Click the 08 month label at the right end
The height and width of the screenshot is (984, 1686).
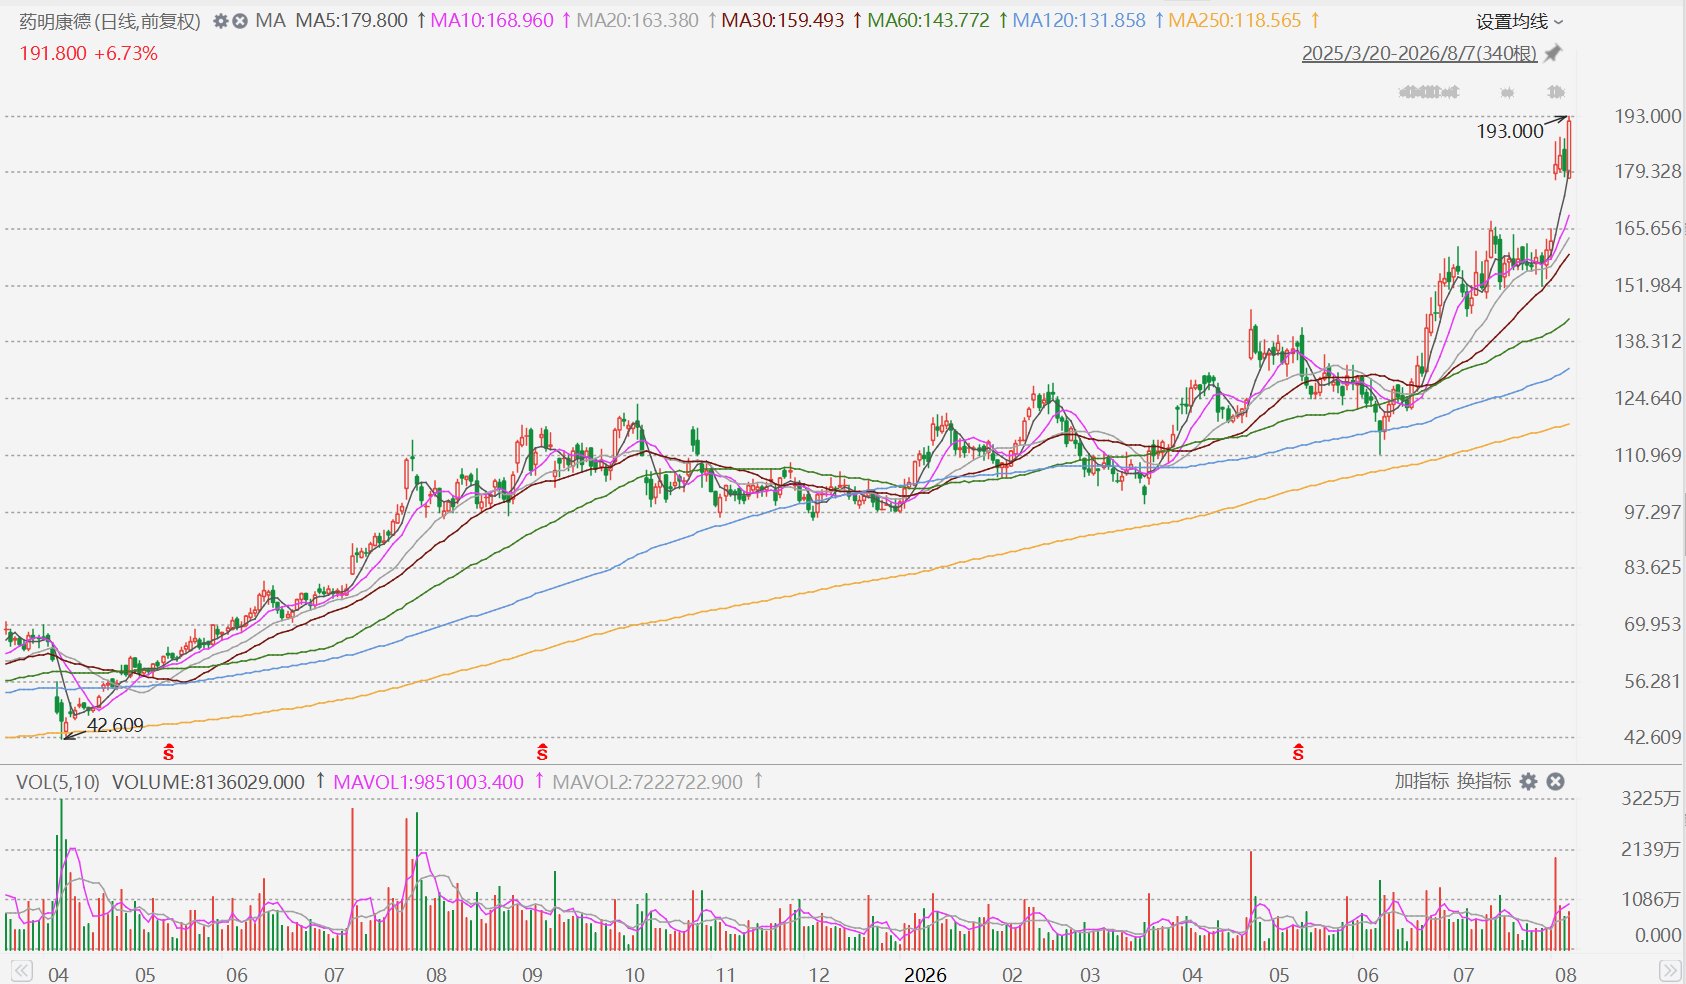tap(1566, 974)
